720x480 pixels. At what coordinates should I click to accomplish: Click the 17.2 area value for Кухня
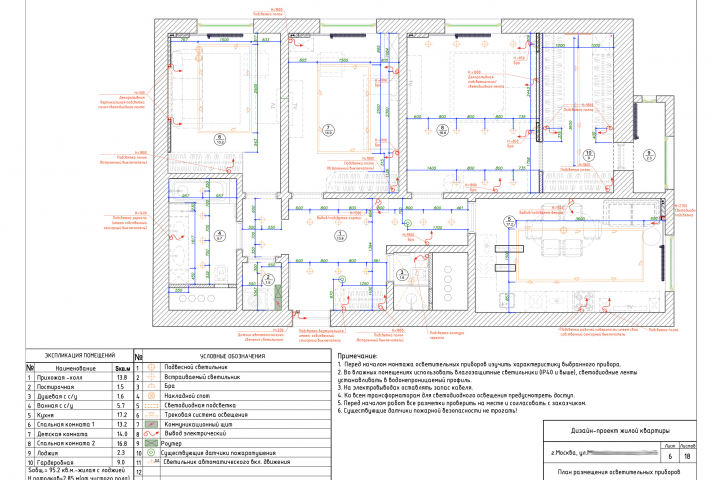pos(122,415)
